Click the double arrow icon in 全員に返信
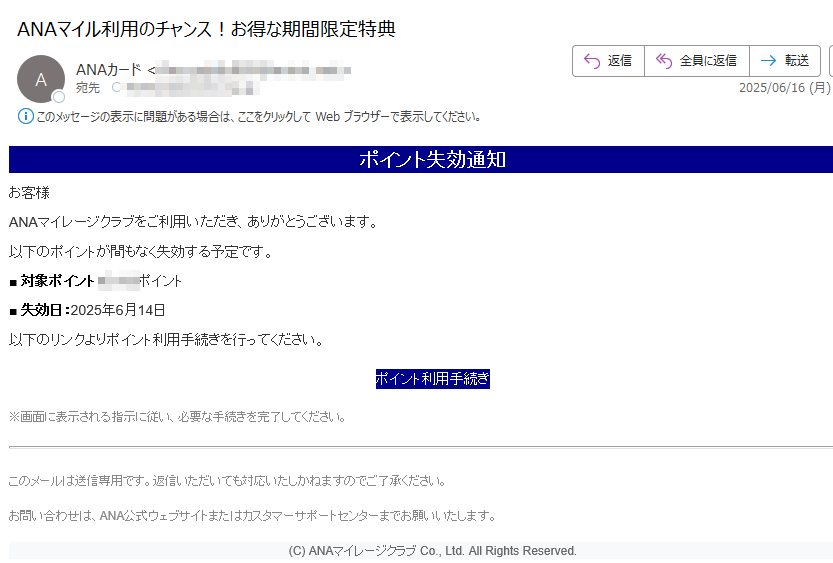833x563 pixels. pyautogui.click(x=664, y=61)
